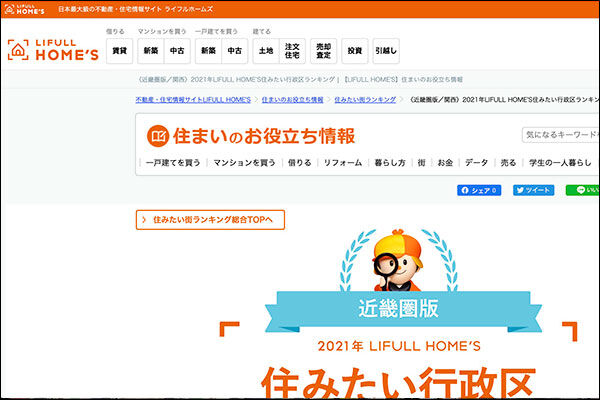
Task: Open お金 category tab
Action: point(445,163)
